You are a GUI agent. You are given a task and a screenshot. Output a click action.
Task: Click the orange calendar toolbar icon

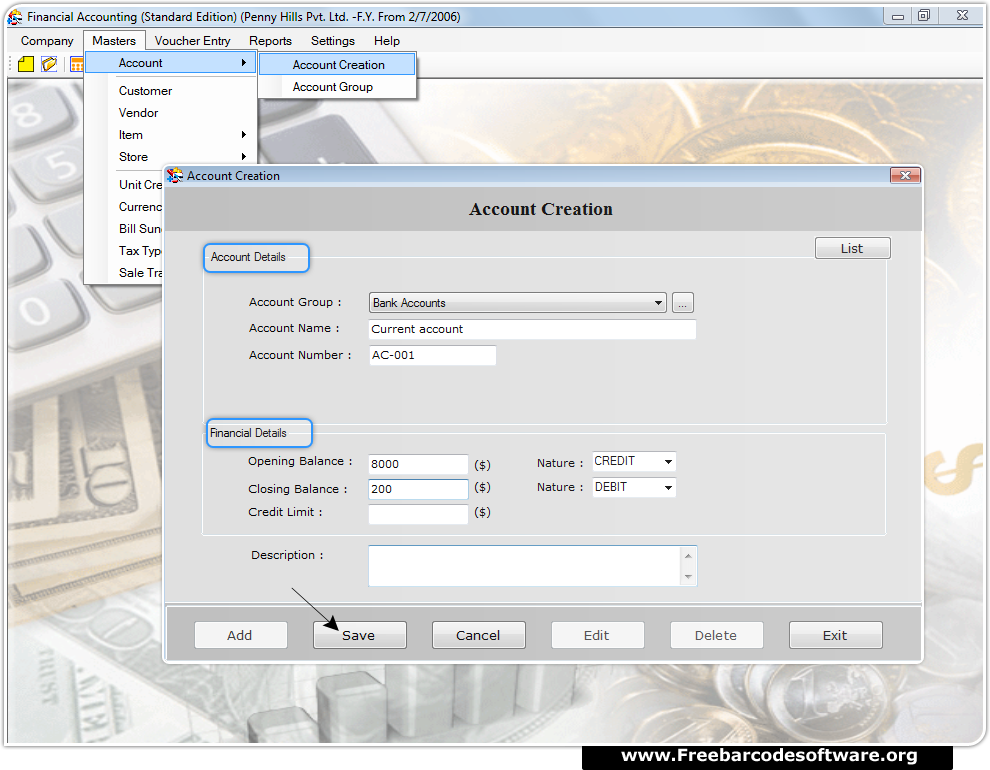pos(76,64)
